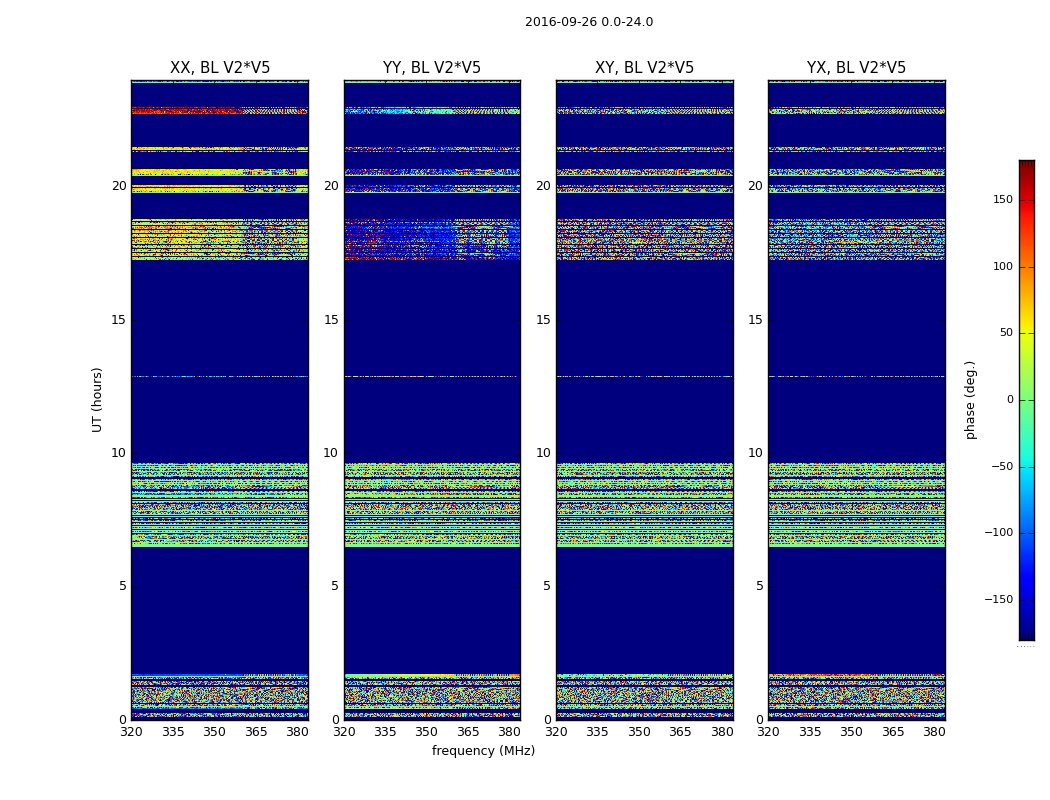Click x-axis tick '380' under YY panel
This screenshot has width=1050, height=800.
(510, 732)
